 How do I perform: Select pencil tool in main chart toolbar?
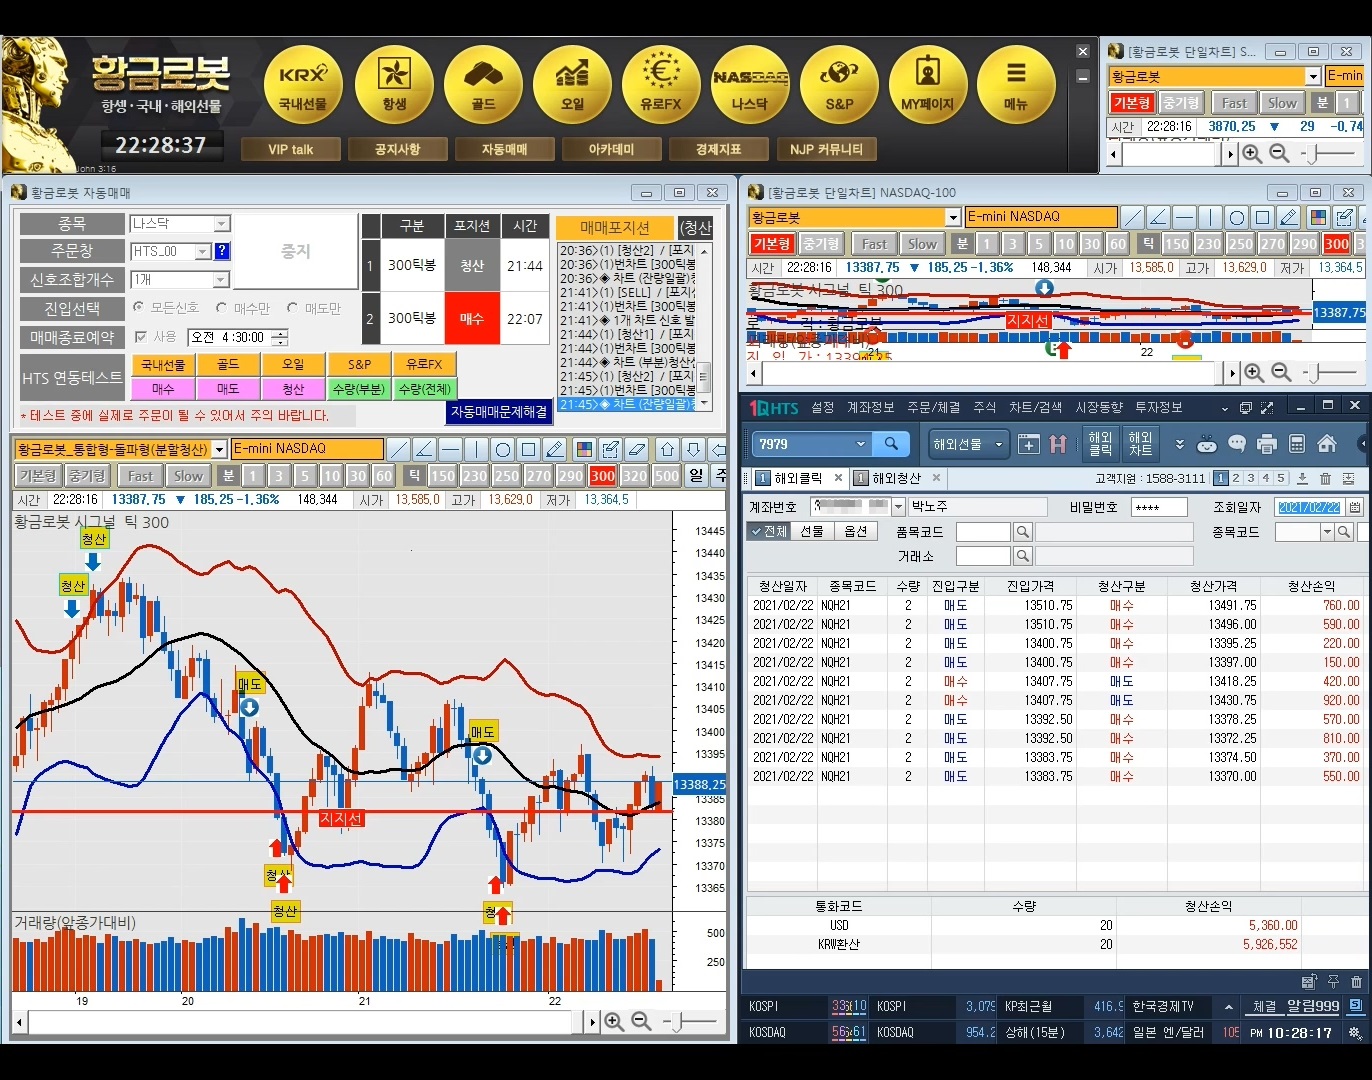555,449
